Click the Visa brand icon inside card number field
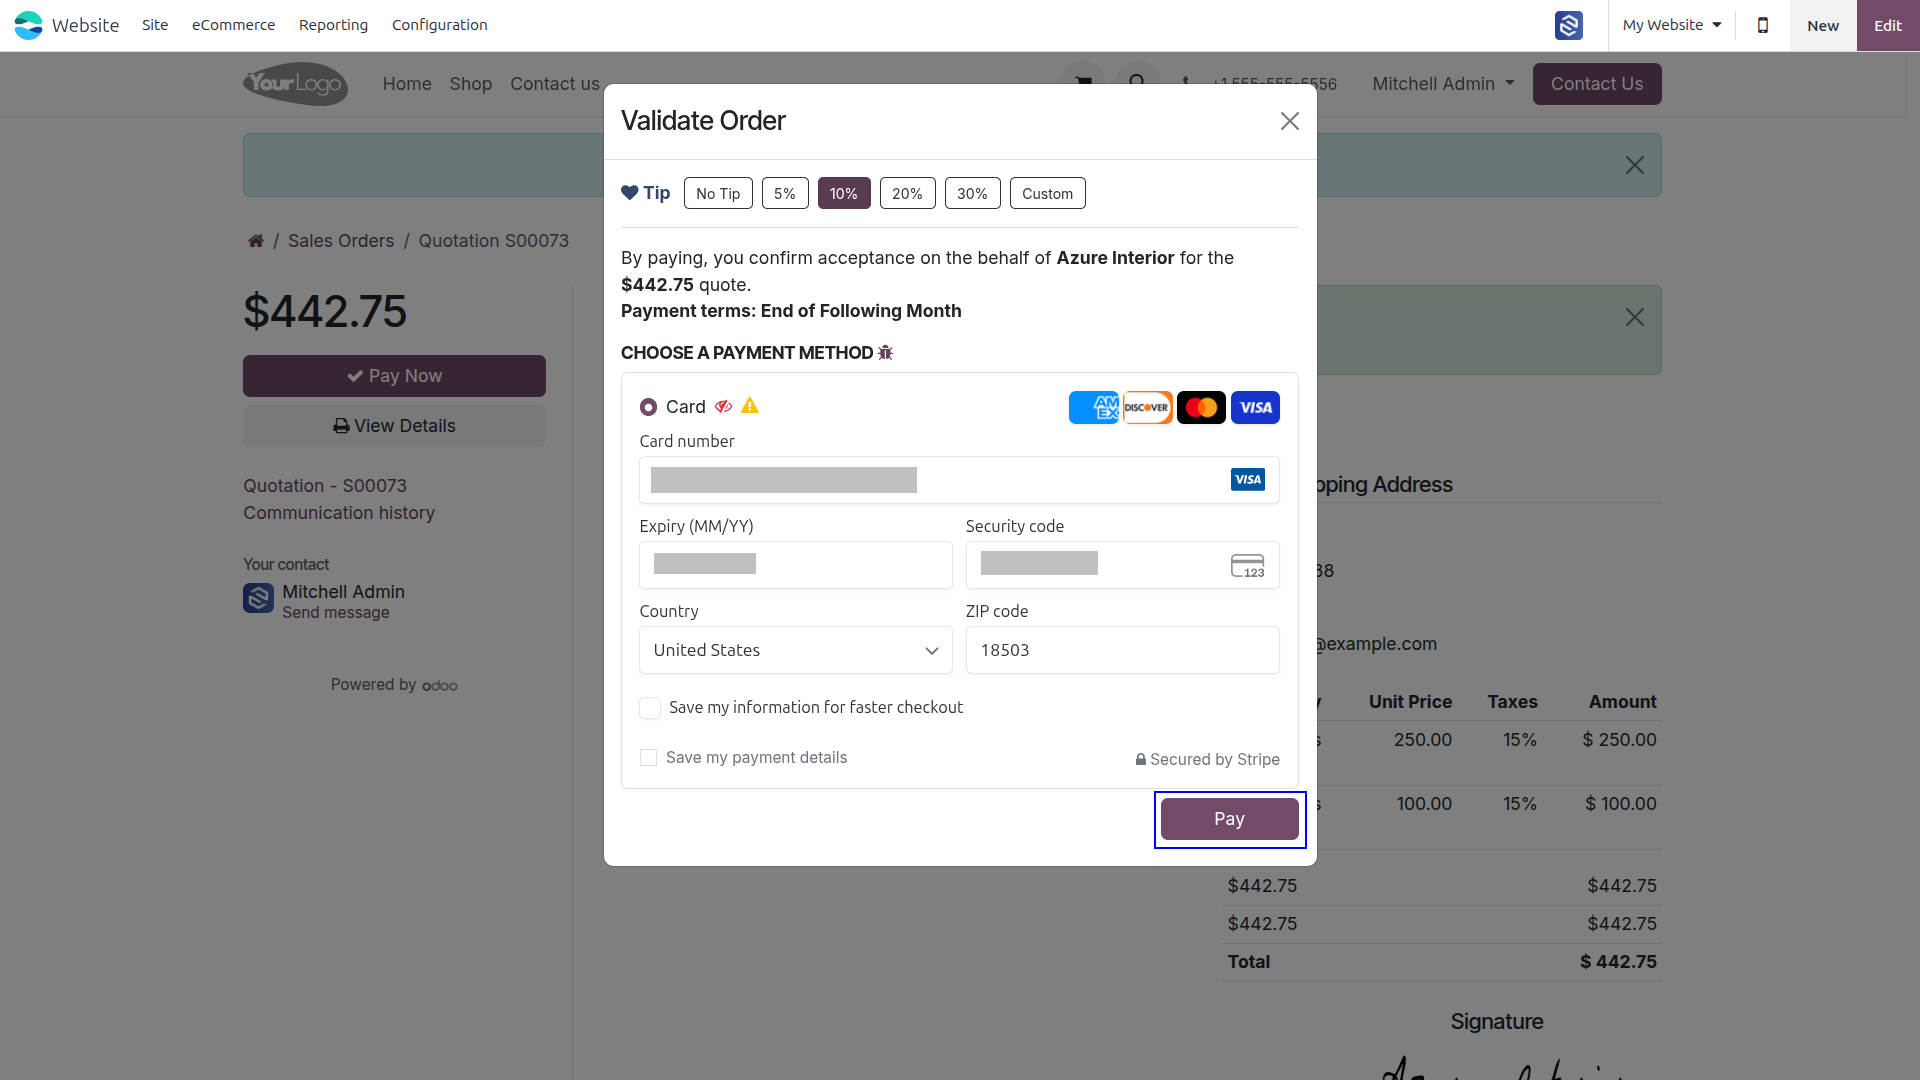1920x1080 pixels. tap(1247, 480)
